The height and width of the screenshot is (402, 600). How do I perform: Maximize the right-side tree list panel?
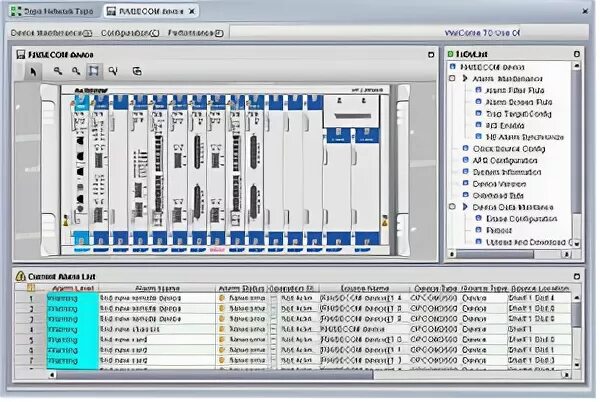(577, 54)
